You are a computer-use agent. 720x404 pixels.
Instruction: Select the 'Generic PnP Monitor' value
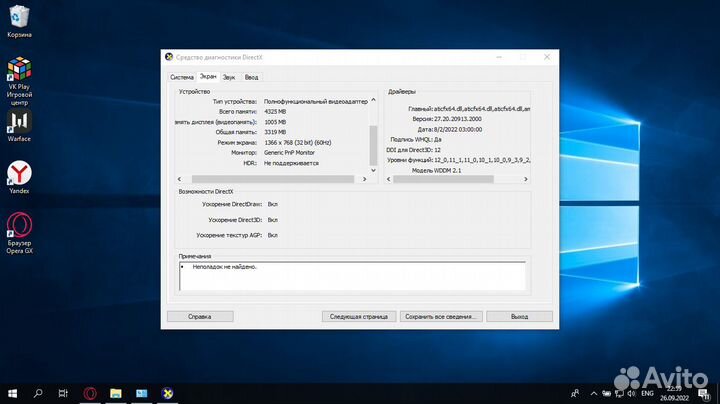point(289,152)
